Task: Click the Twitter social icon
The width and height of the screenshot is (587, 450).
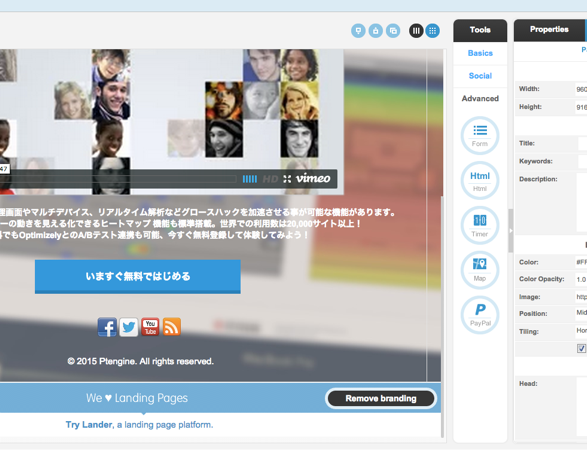Action: (x=129, y=327)
